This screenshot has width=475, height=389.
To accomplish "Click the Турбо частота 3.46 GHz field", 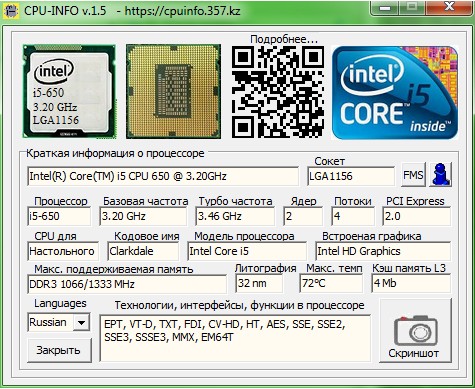I will (235, 216).
